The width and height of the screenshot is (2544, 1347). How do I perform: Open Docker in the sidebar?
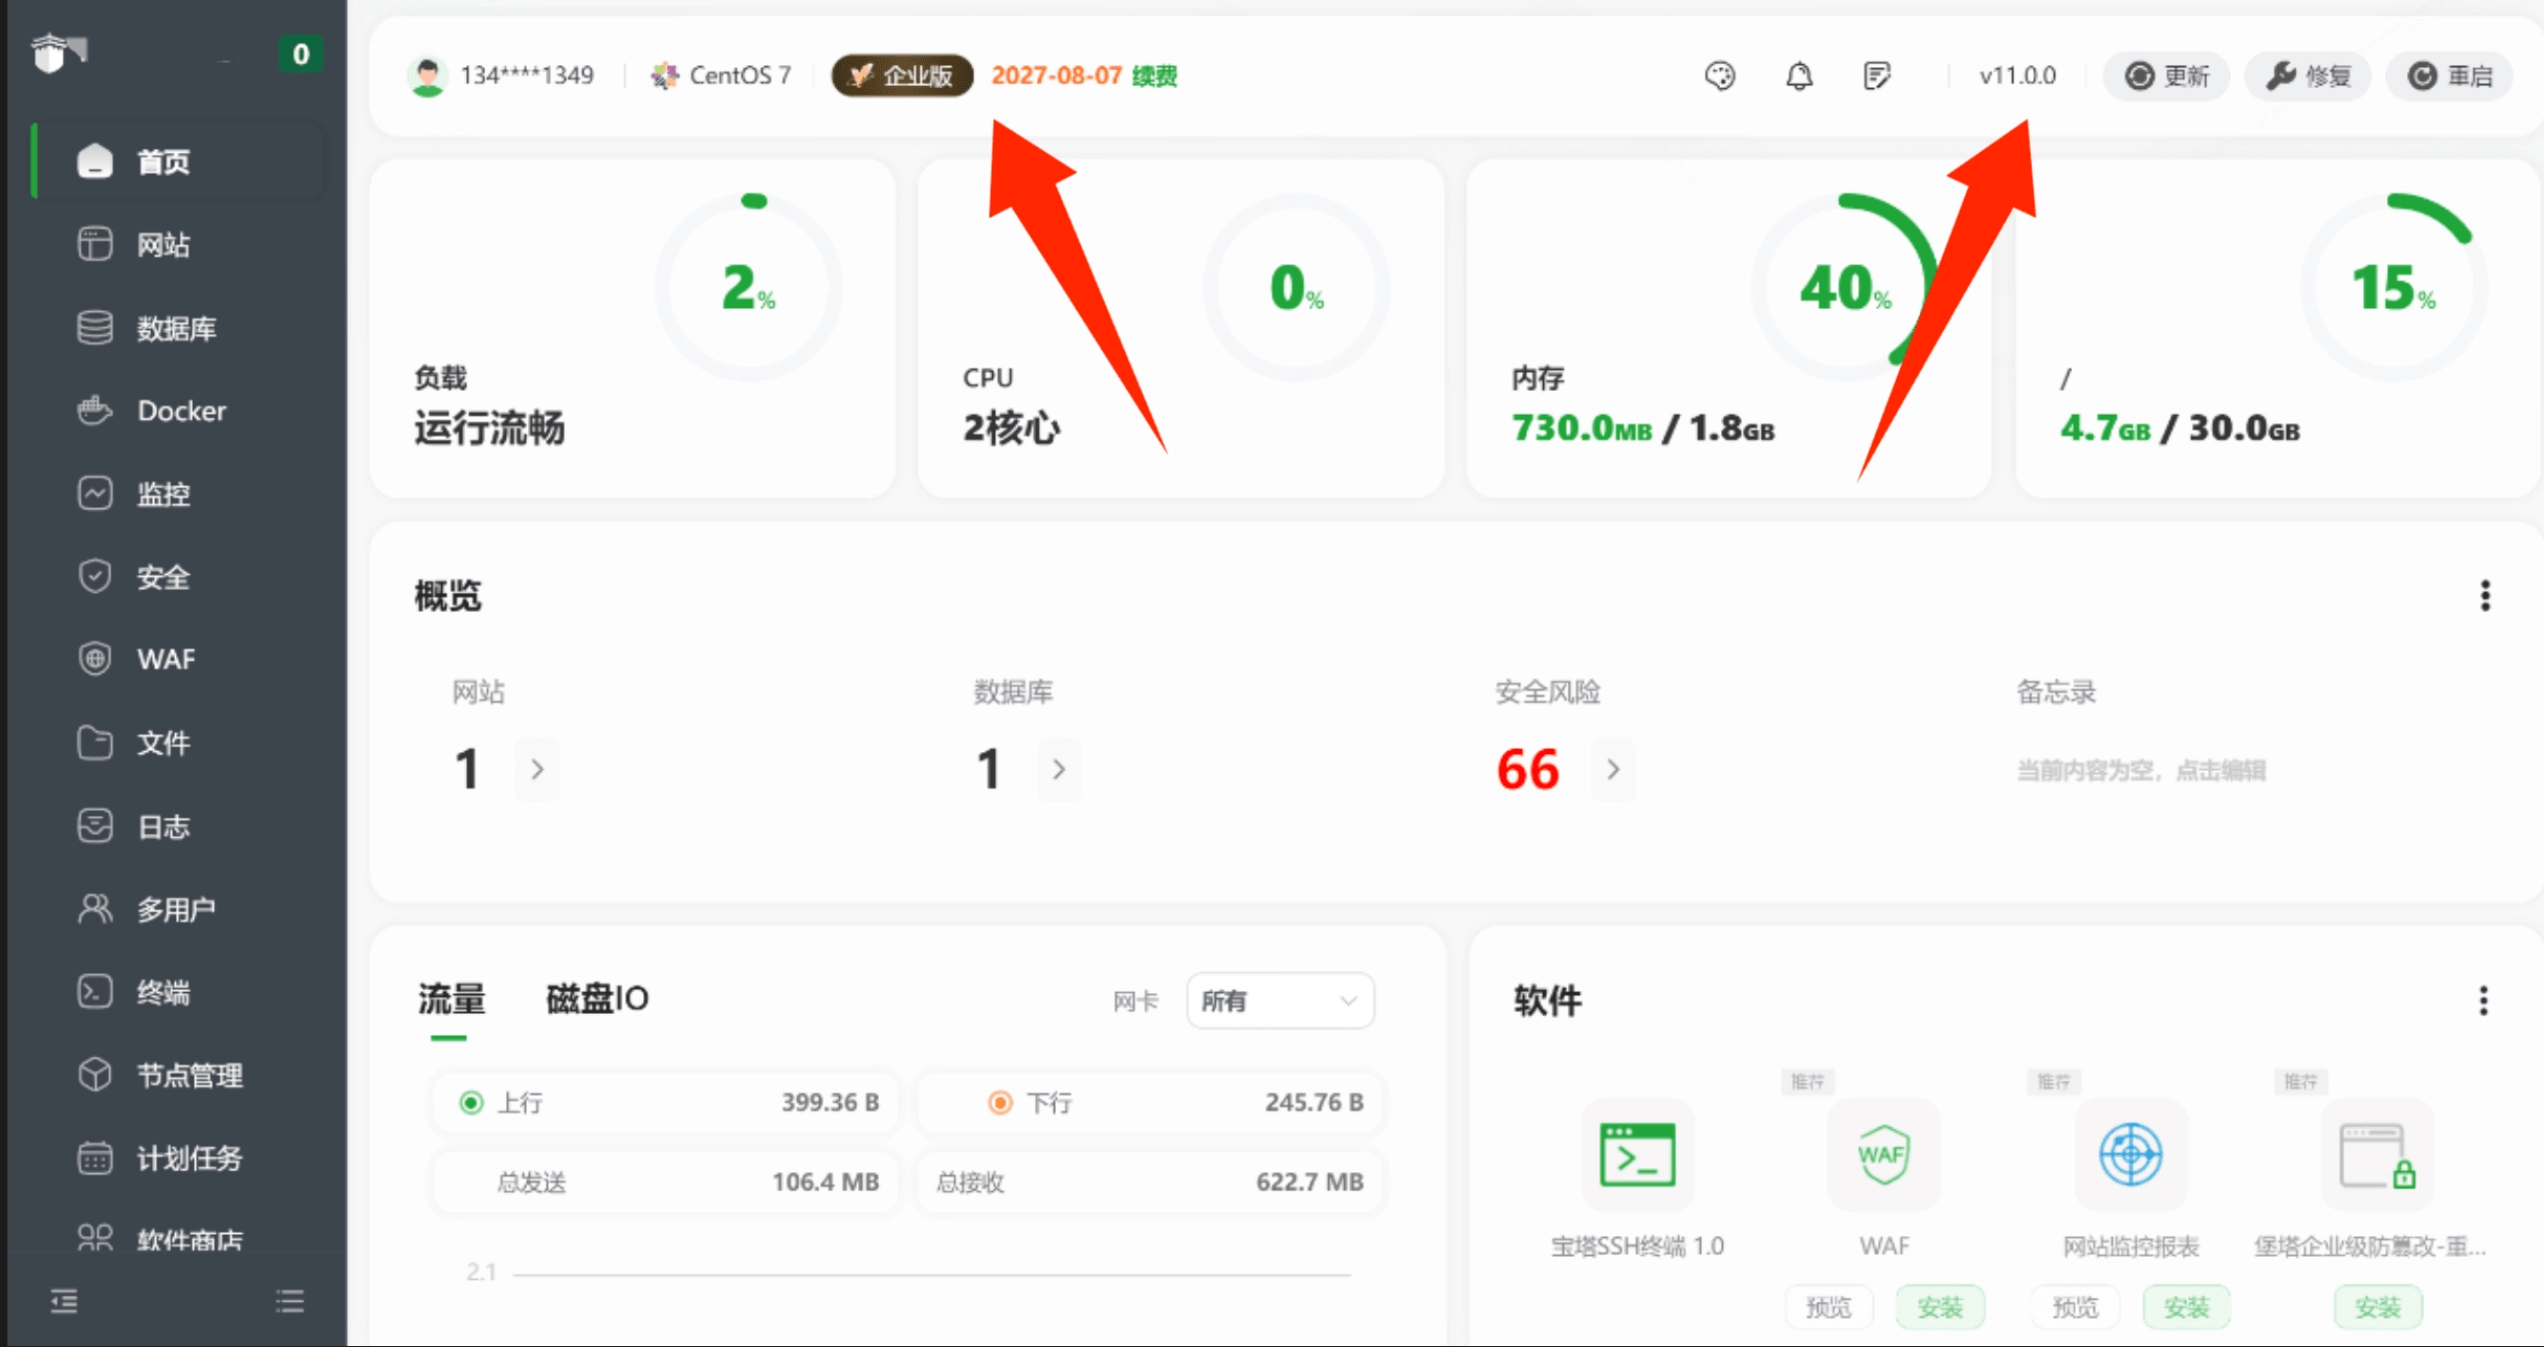click(x=181, y=411)
